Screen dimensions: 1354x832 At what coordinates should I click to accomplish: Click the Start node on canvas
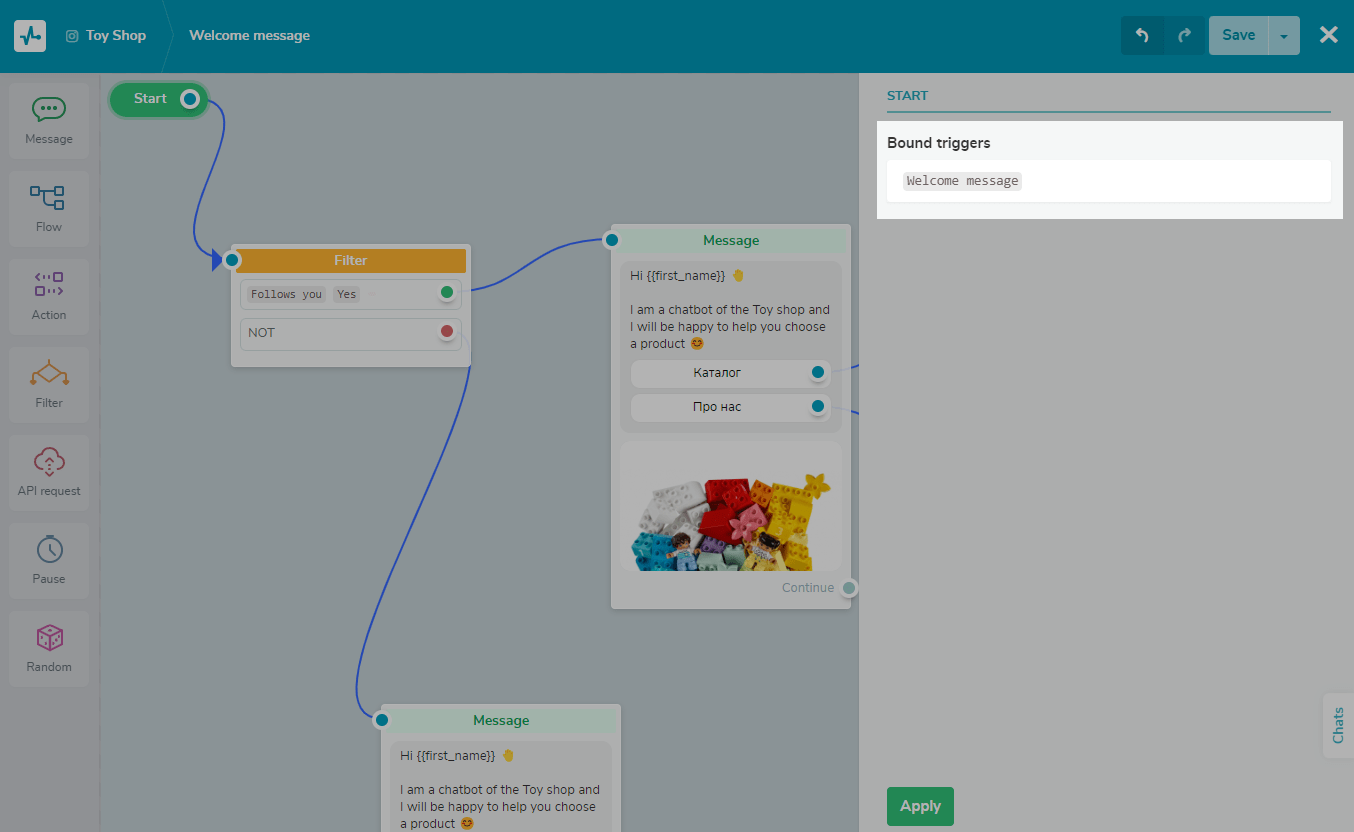point(151,98)
